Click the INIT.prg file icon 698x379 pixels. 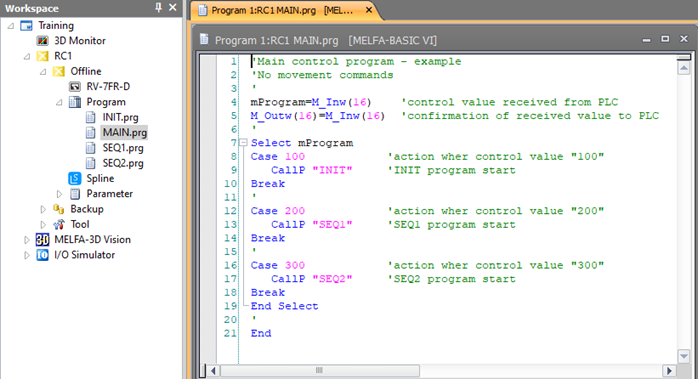[91, 117]
